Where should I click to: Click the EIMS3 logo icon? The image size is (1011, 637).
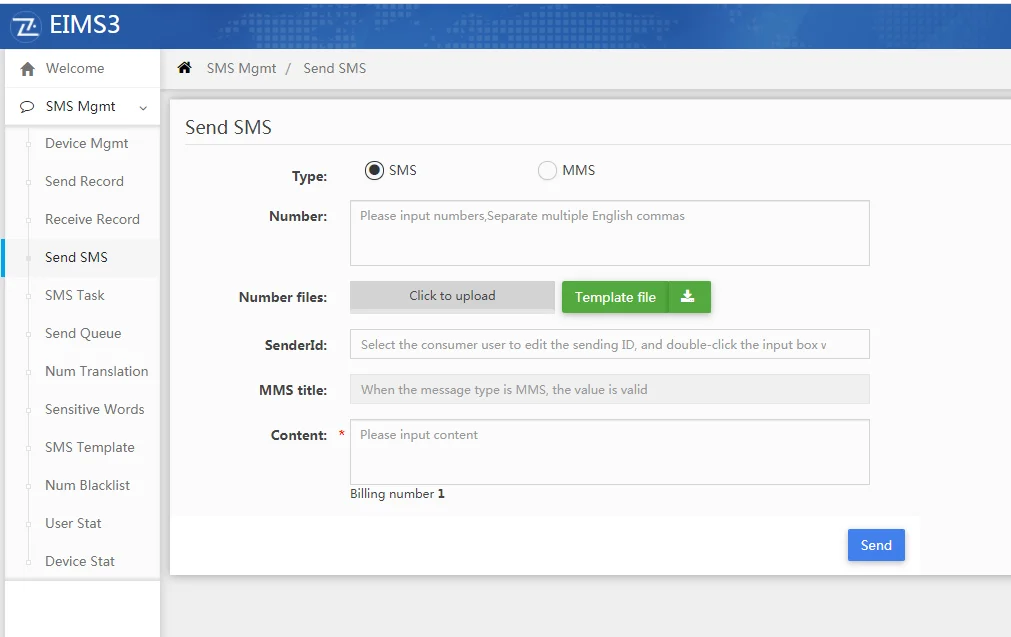coord(25,26)
